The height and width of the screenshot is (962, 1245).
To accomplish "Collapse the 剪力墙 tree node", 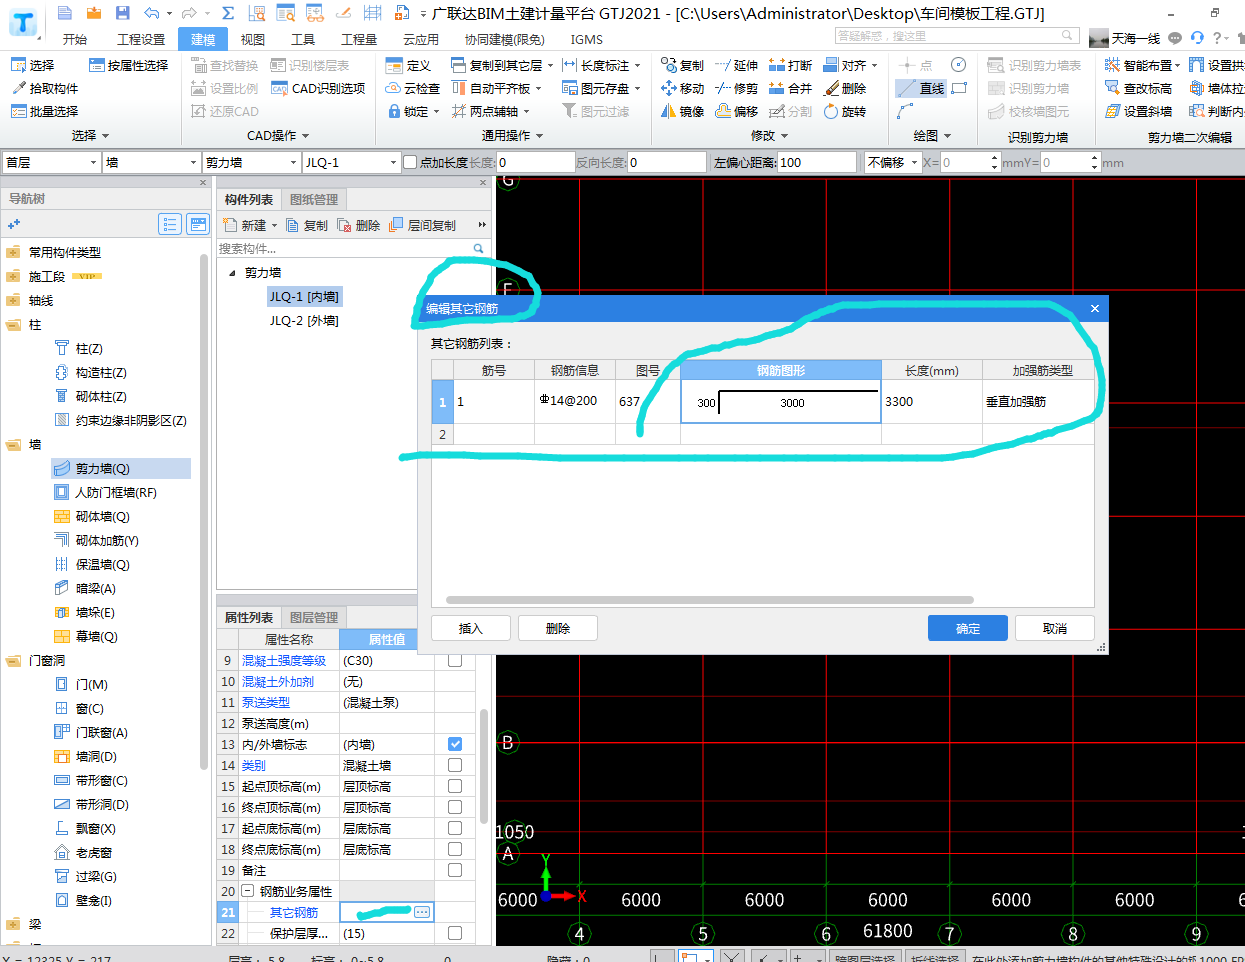I will (232, 272).
